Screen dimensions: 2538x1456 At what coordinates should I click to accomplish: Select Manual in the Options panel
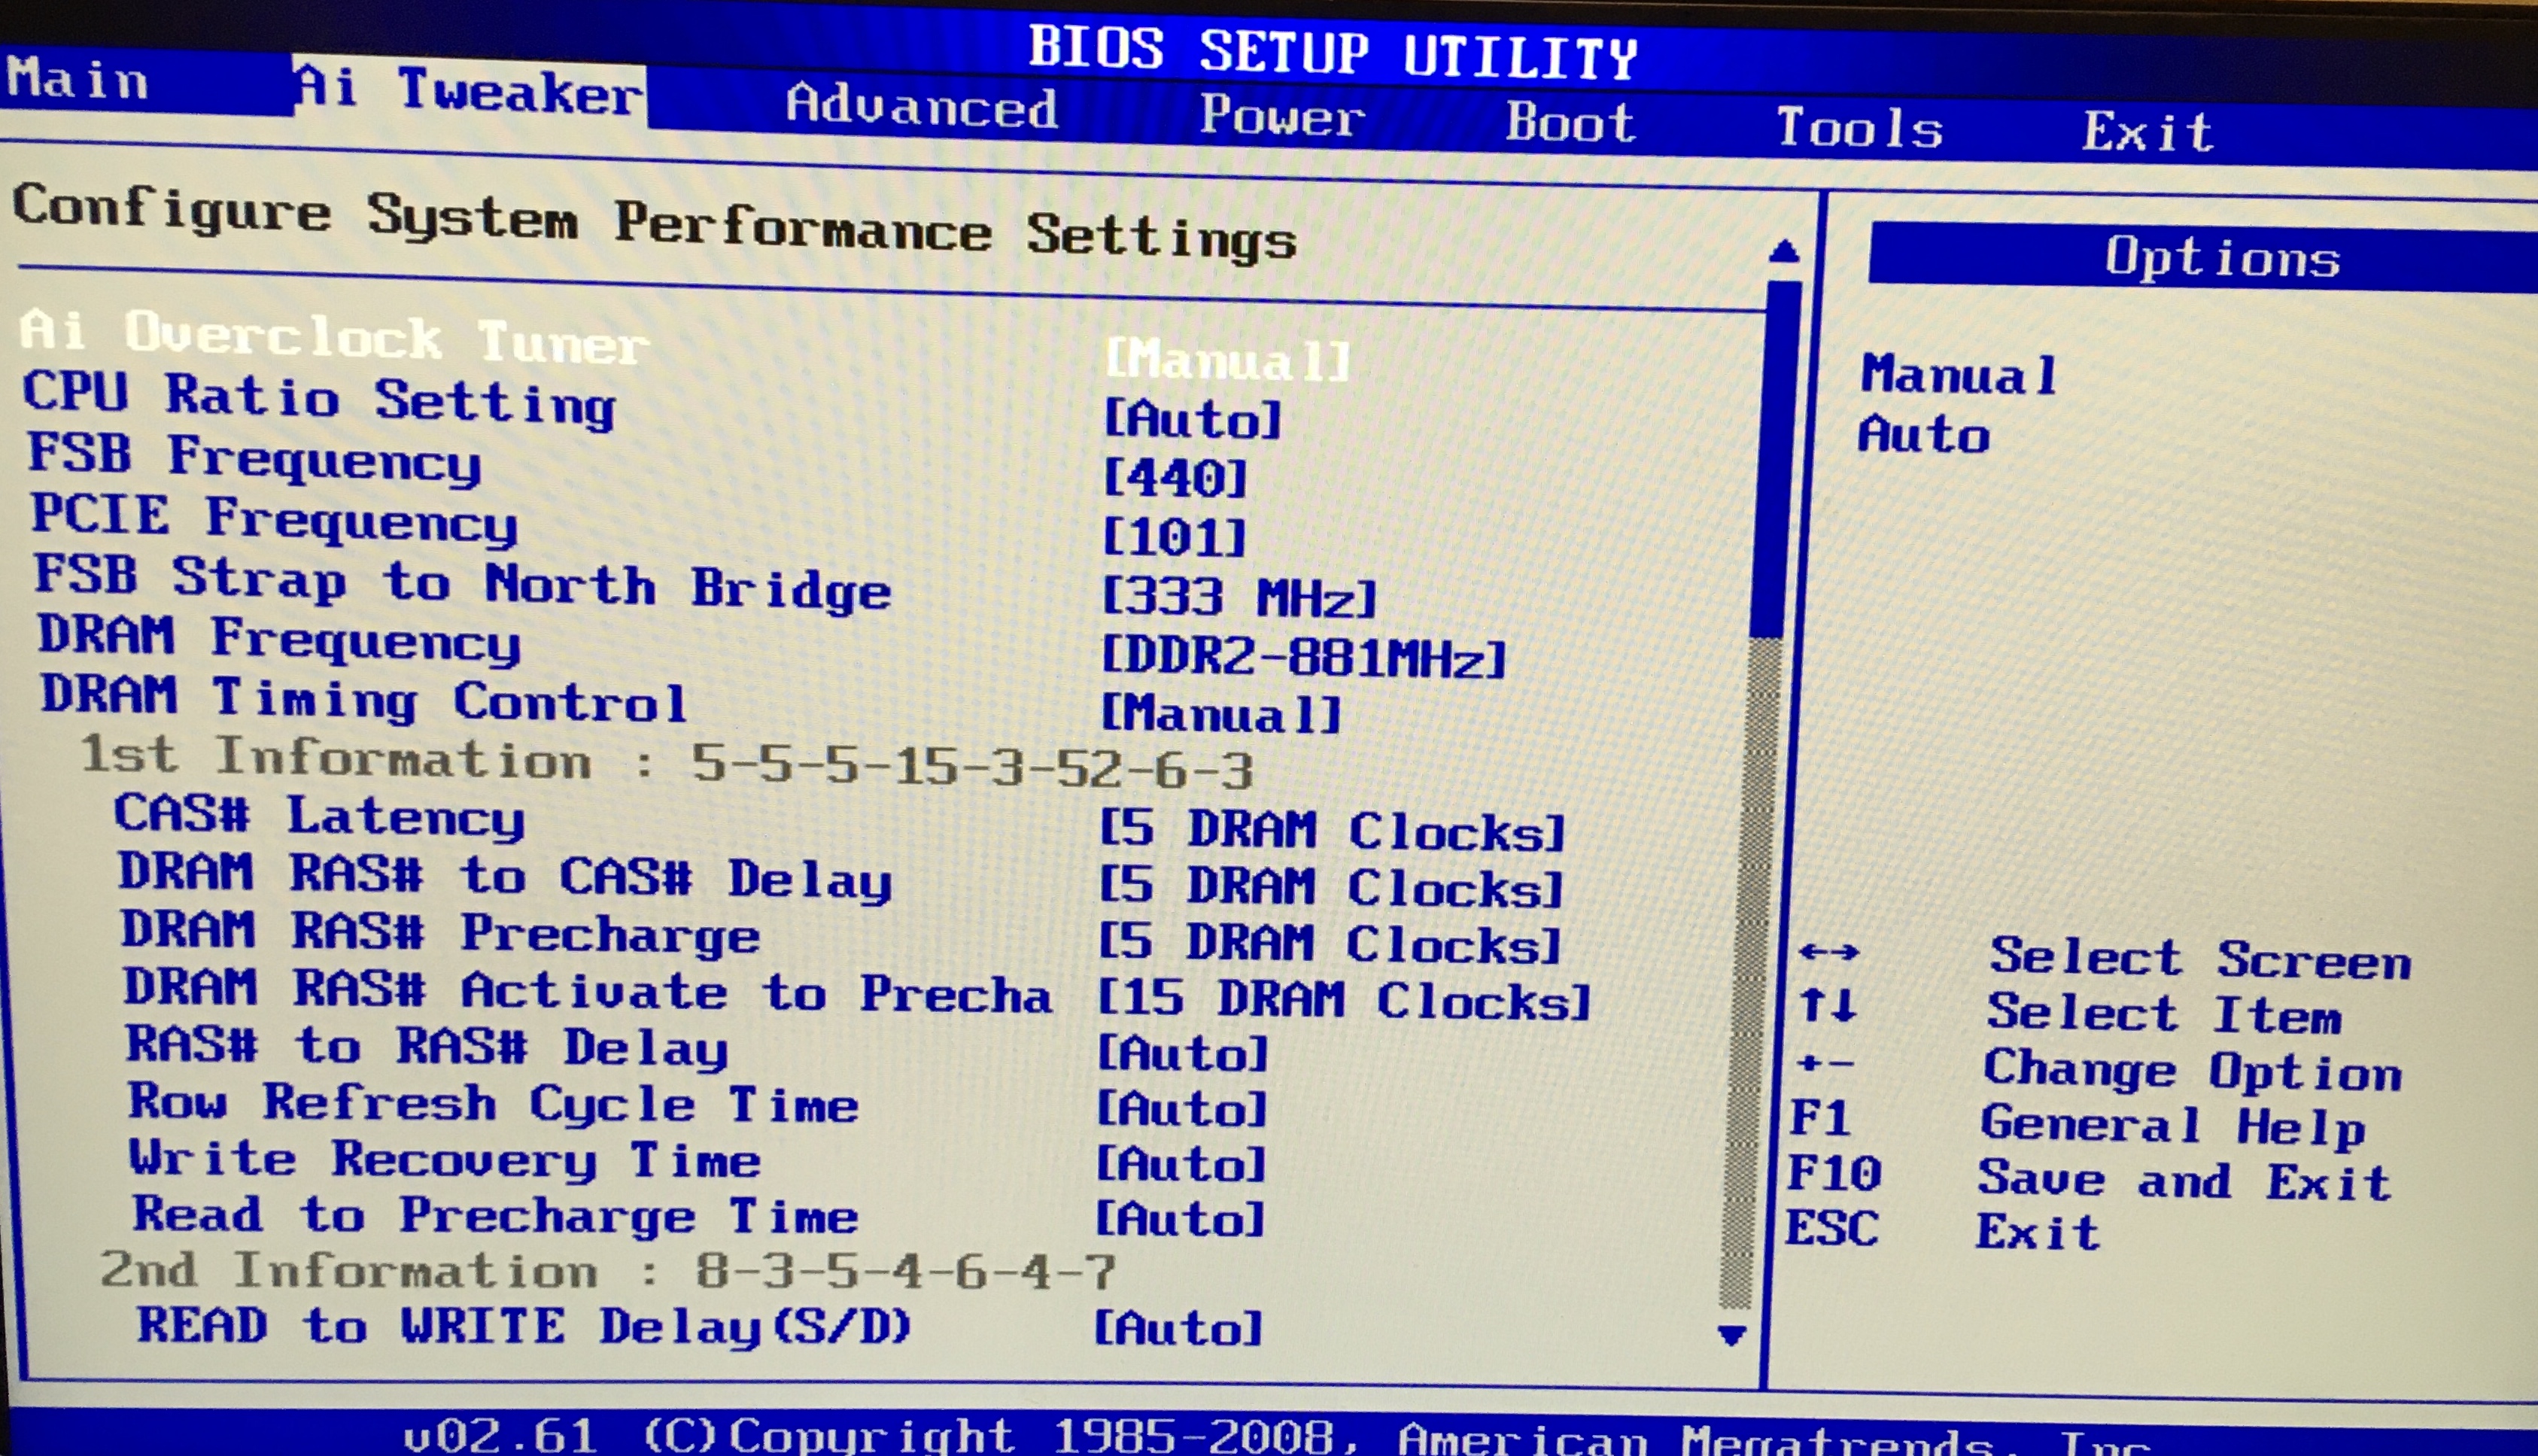tap(1958, 375)
